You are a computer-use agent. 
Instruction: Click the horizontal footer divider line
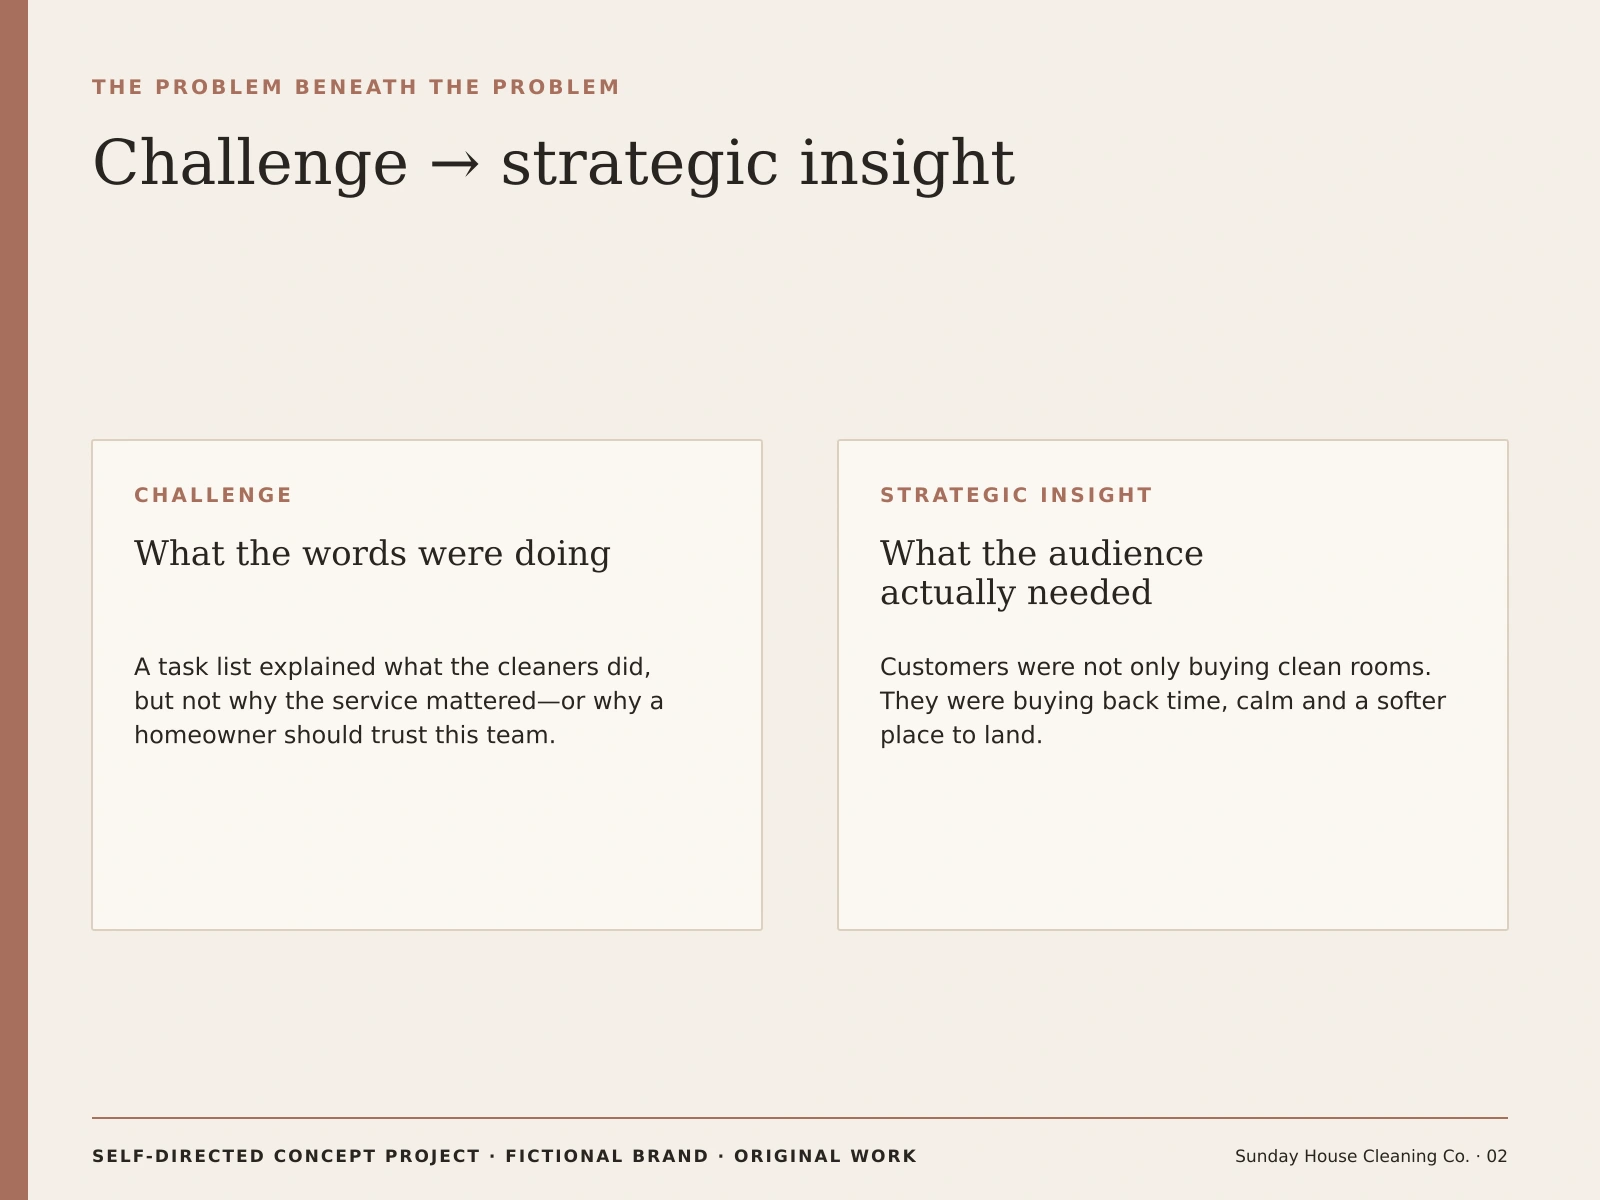click(x=800, y=1118)
